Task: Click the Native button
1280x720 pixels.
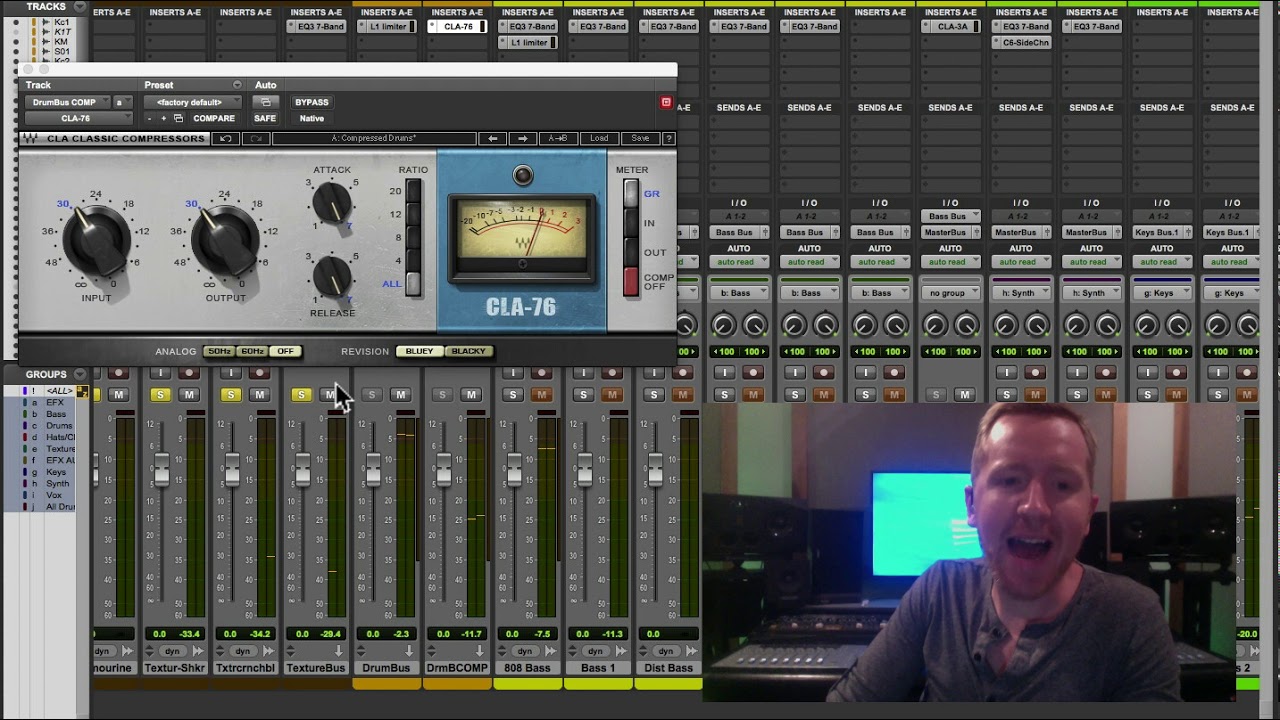Action: pos(311,118)
